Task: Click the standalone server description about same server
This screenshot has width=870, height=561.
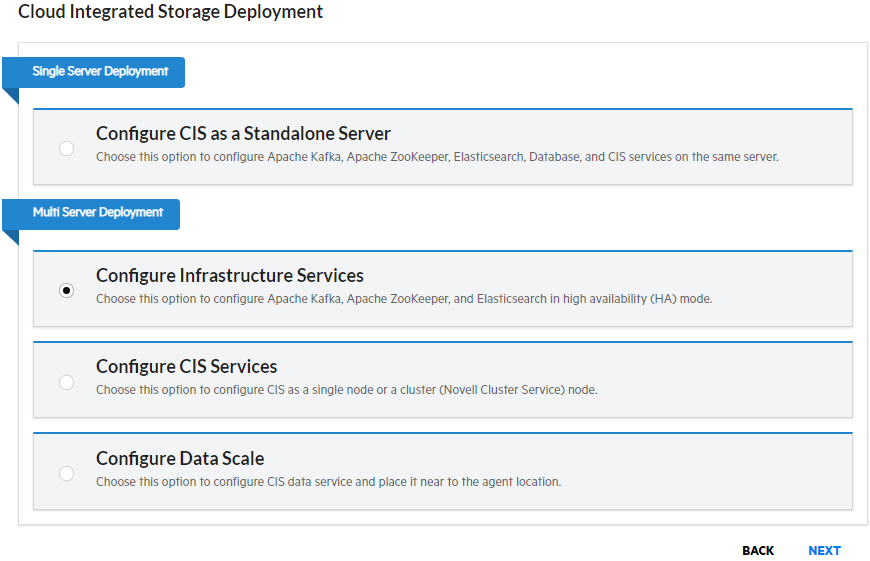Action: 437,157
